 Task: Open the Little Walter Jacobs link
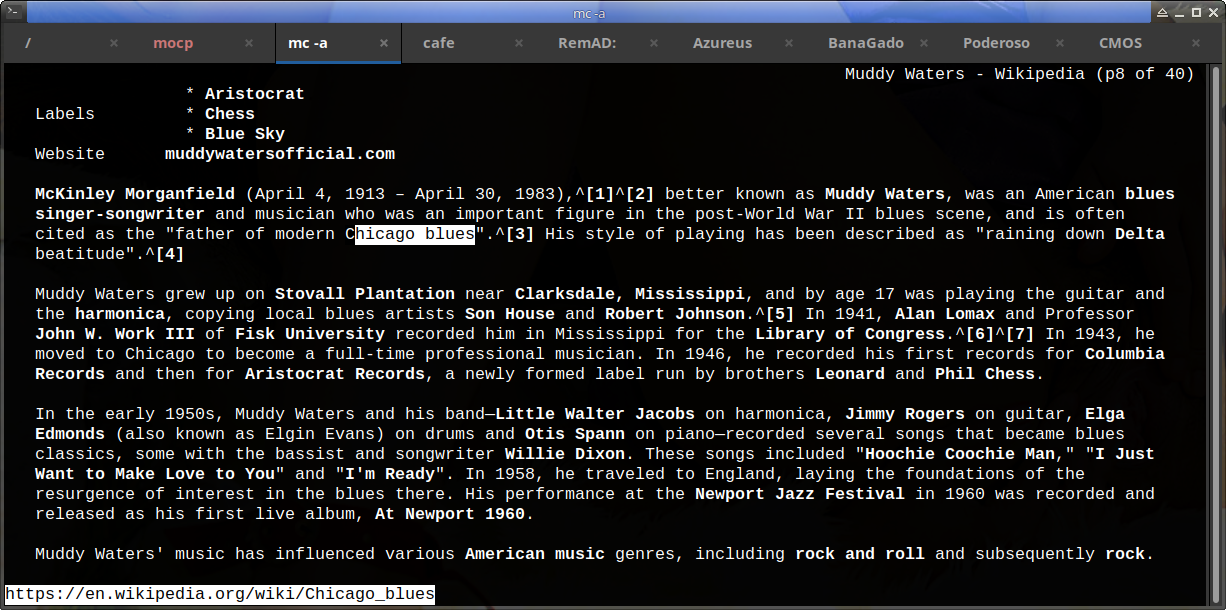595,414
